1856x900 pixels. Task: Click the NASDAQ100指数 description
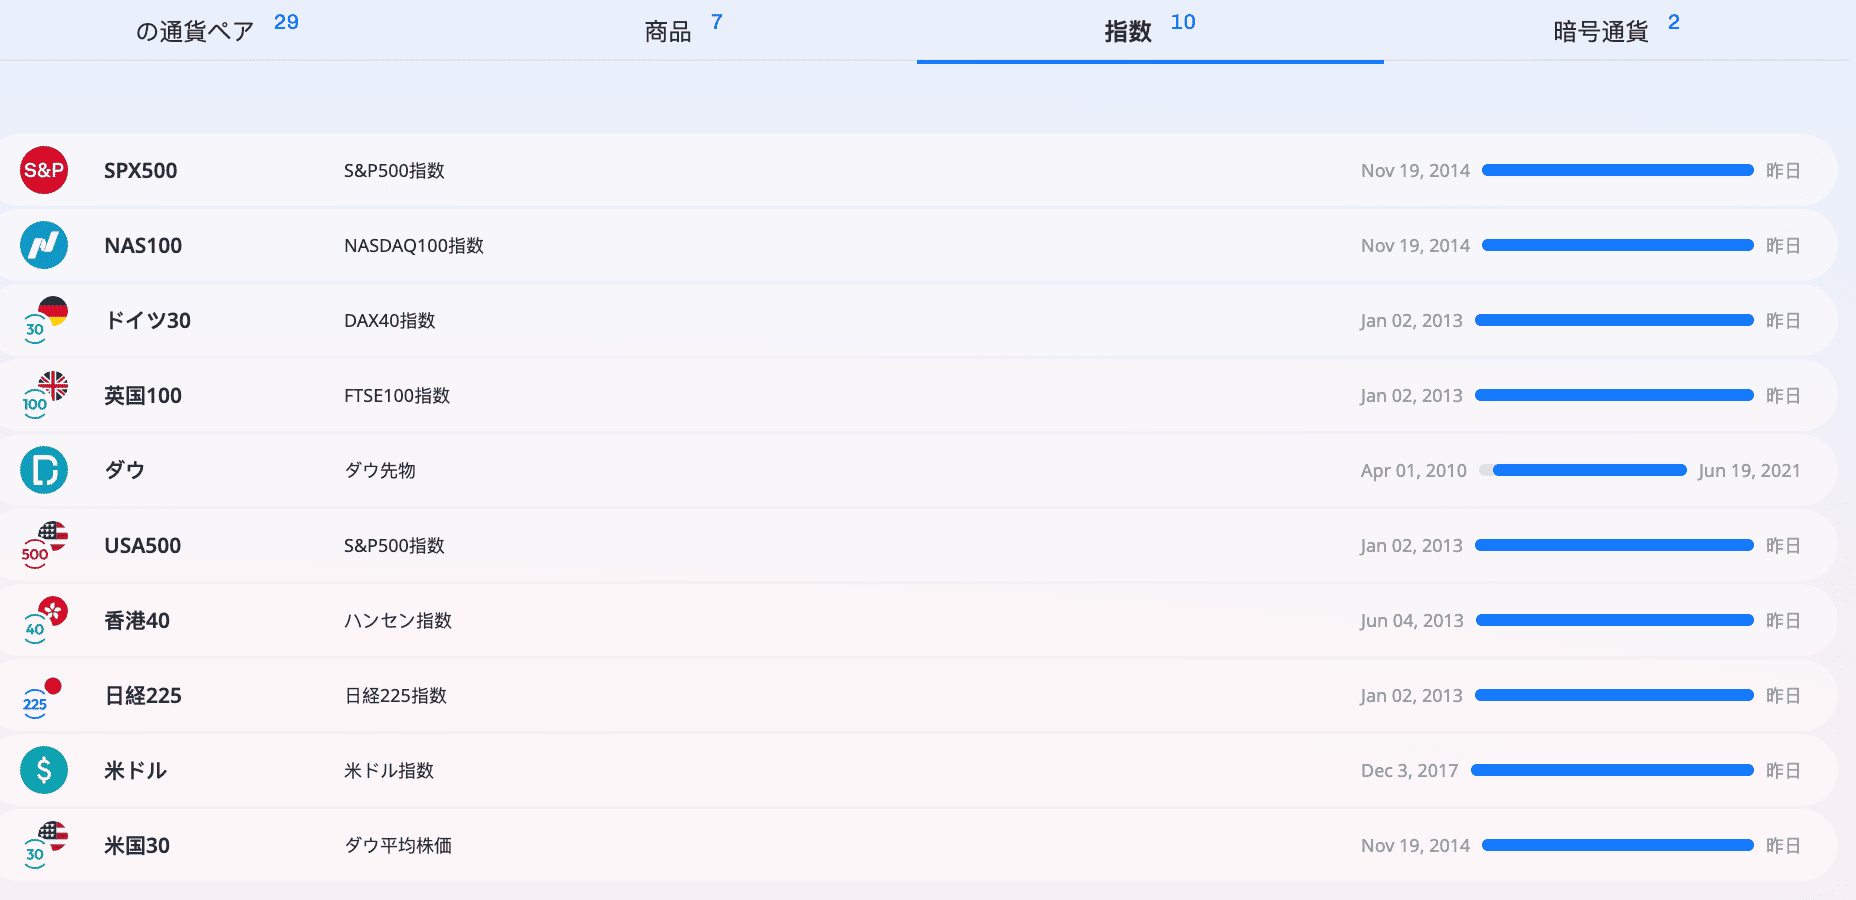coord(414,246)
